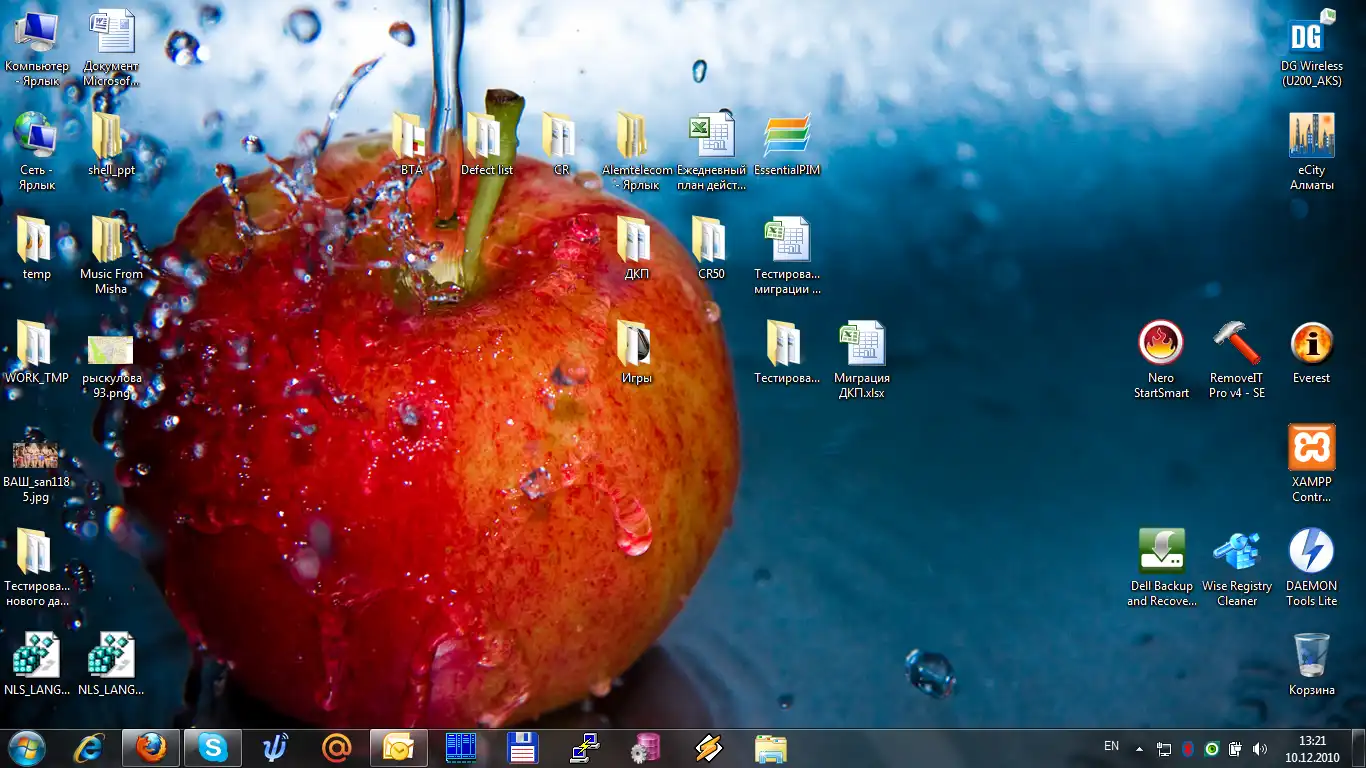1366x768 pixels.
Task: Select the XAMPP Control Panel shortcut
Action: point(1311,449)
